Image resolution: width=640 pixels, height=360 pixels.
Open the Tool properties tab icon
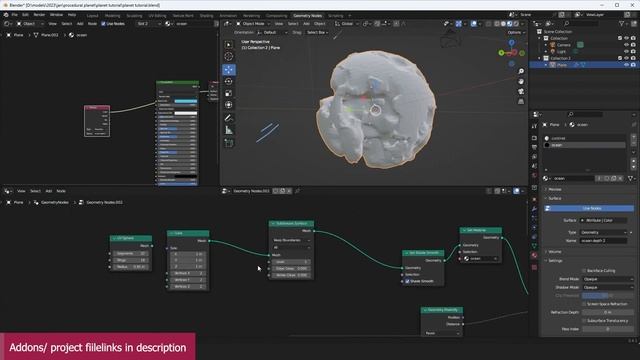(x=534, y=127)
